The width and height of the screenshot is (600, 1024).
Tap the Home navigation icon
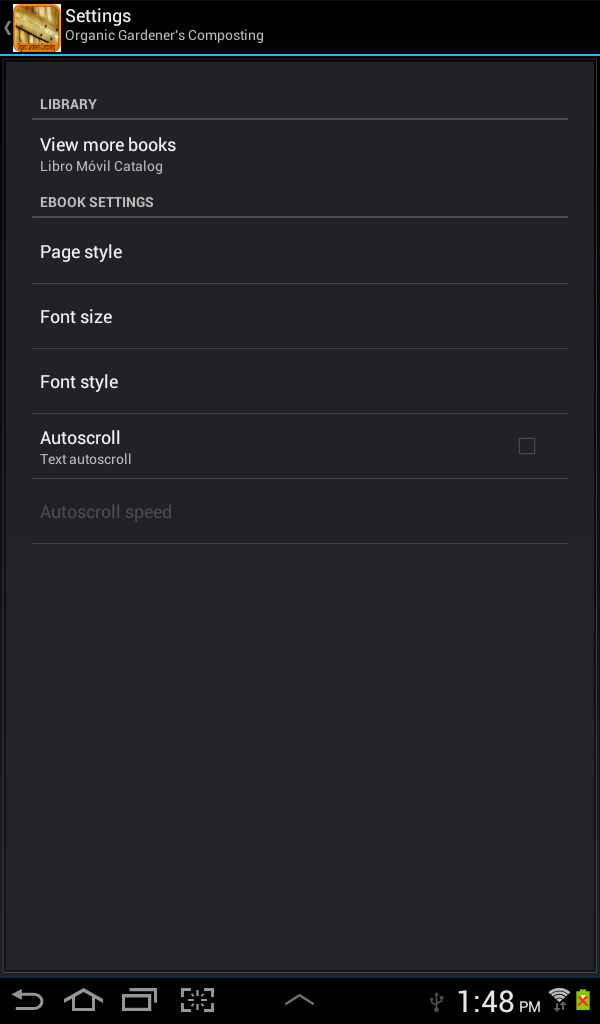83,1000
